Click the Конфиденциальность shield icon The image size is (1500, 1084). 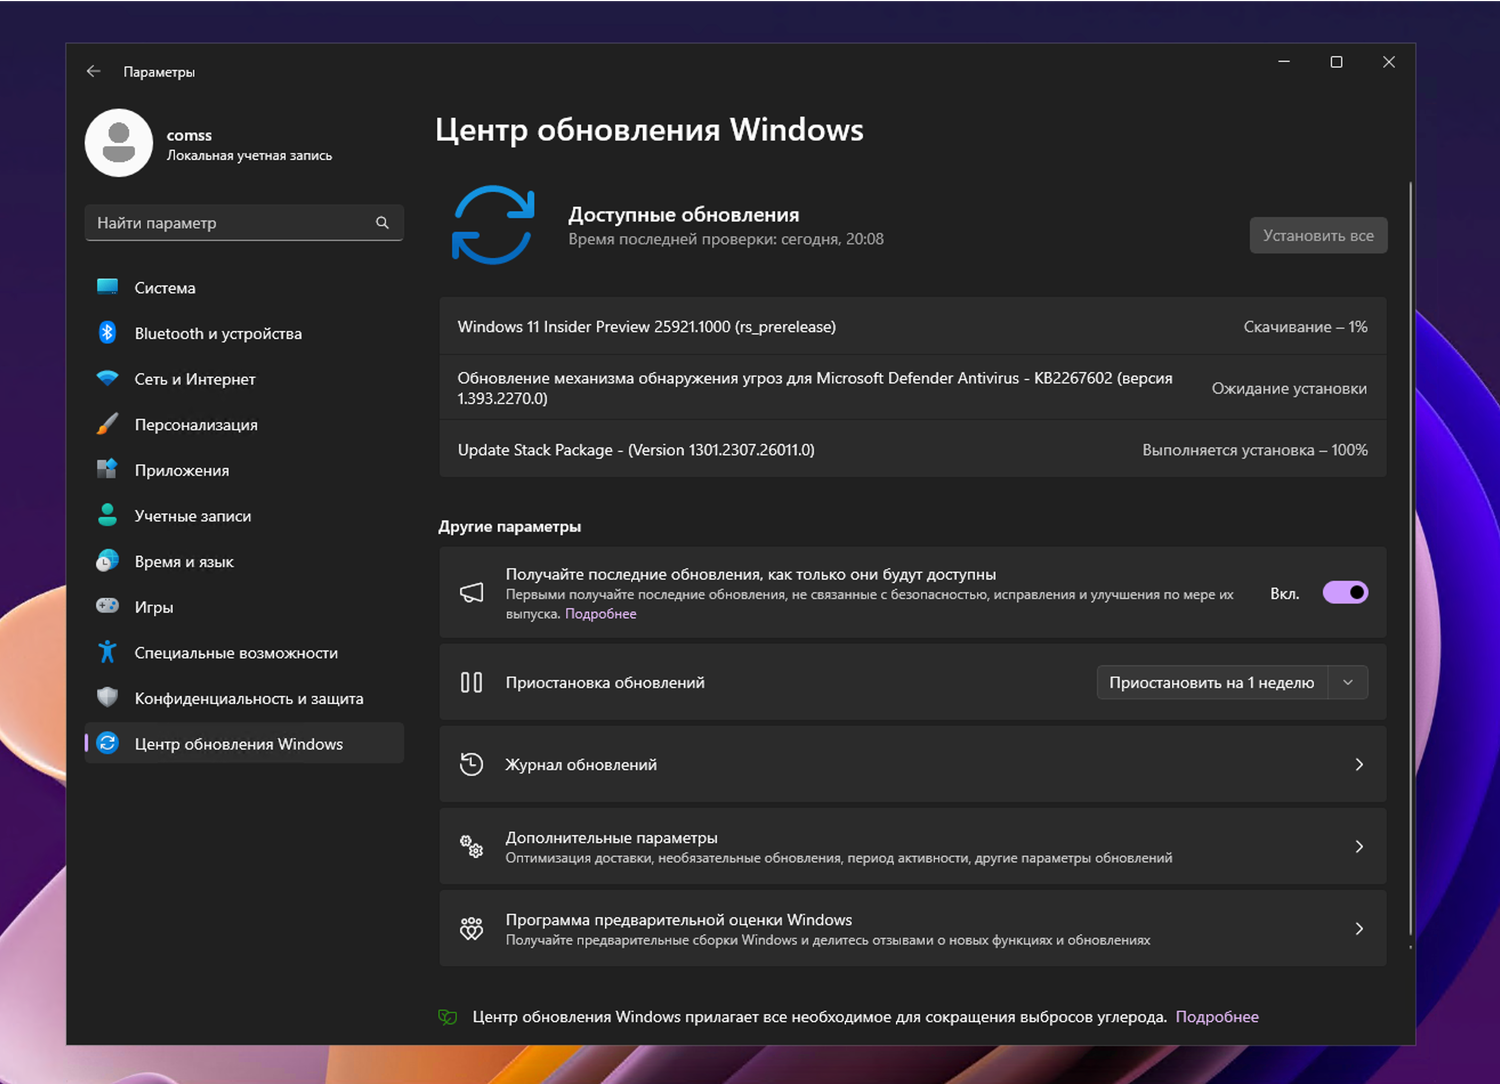click(x=108, y=698)
